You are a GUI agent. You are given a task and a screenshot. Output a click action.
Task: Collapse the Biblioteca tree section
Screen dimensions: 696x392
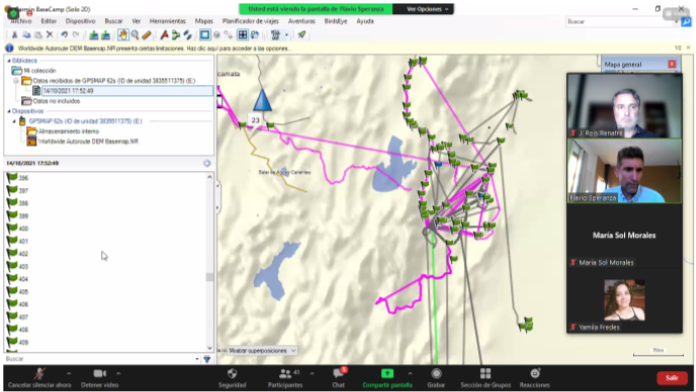tap(9, 60)
